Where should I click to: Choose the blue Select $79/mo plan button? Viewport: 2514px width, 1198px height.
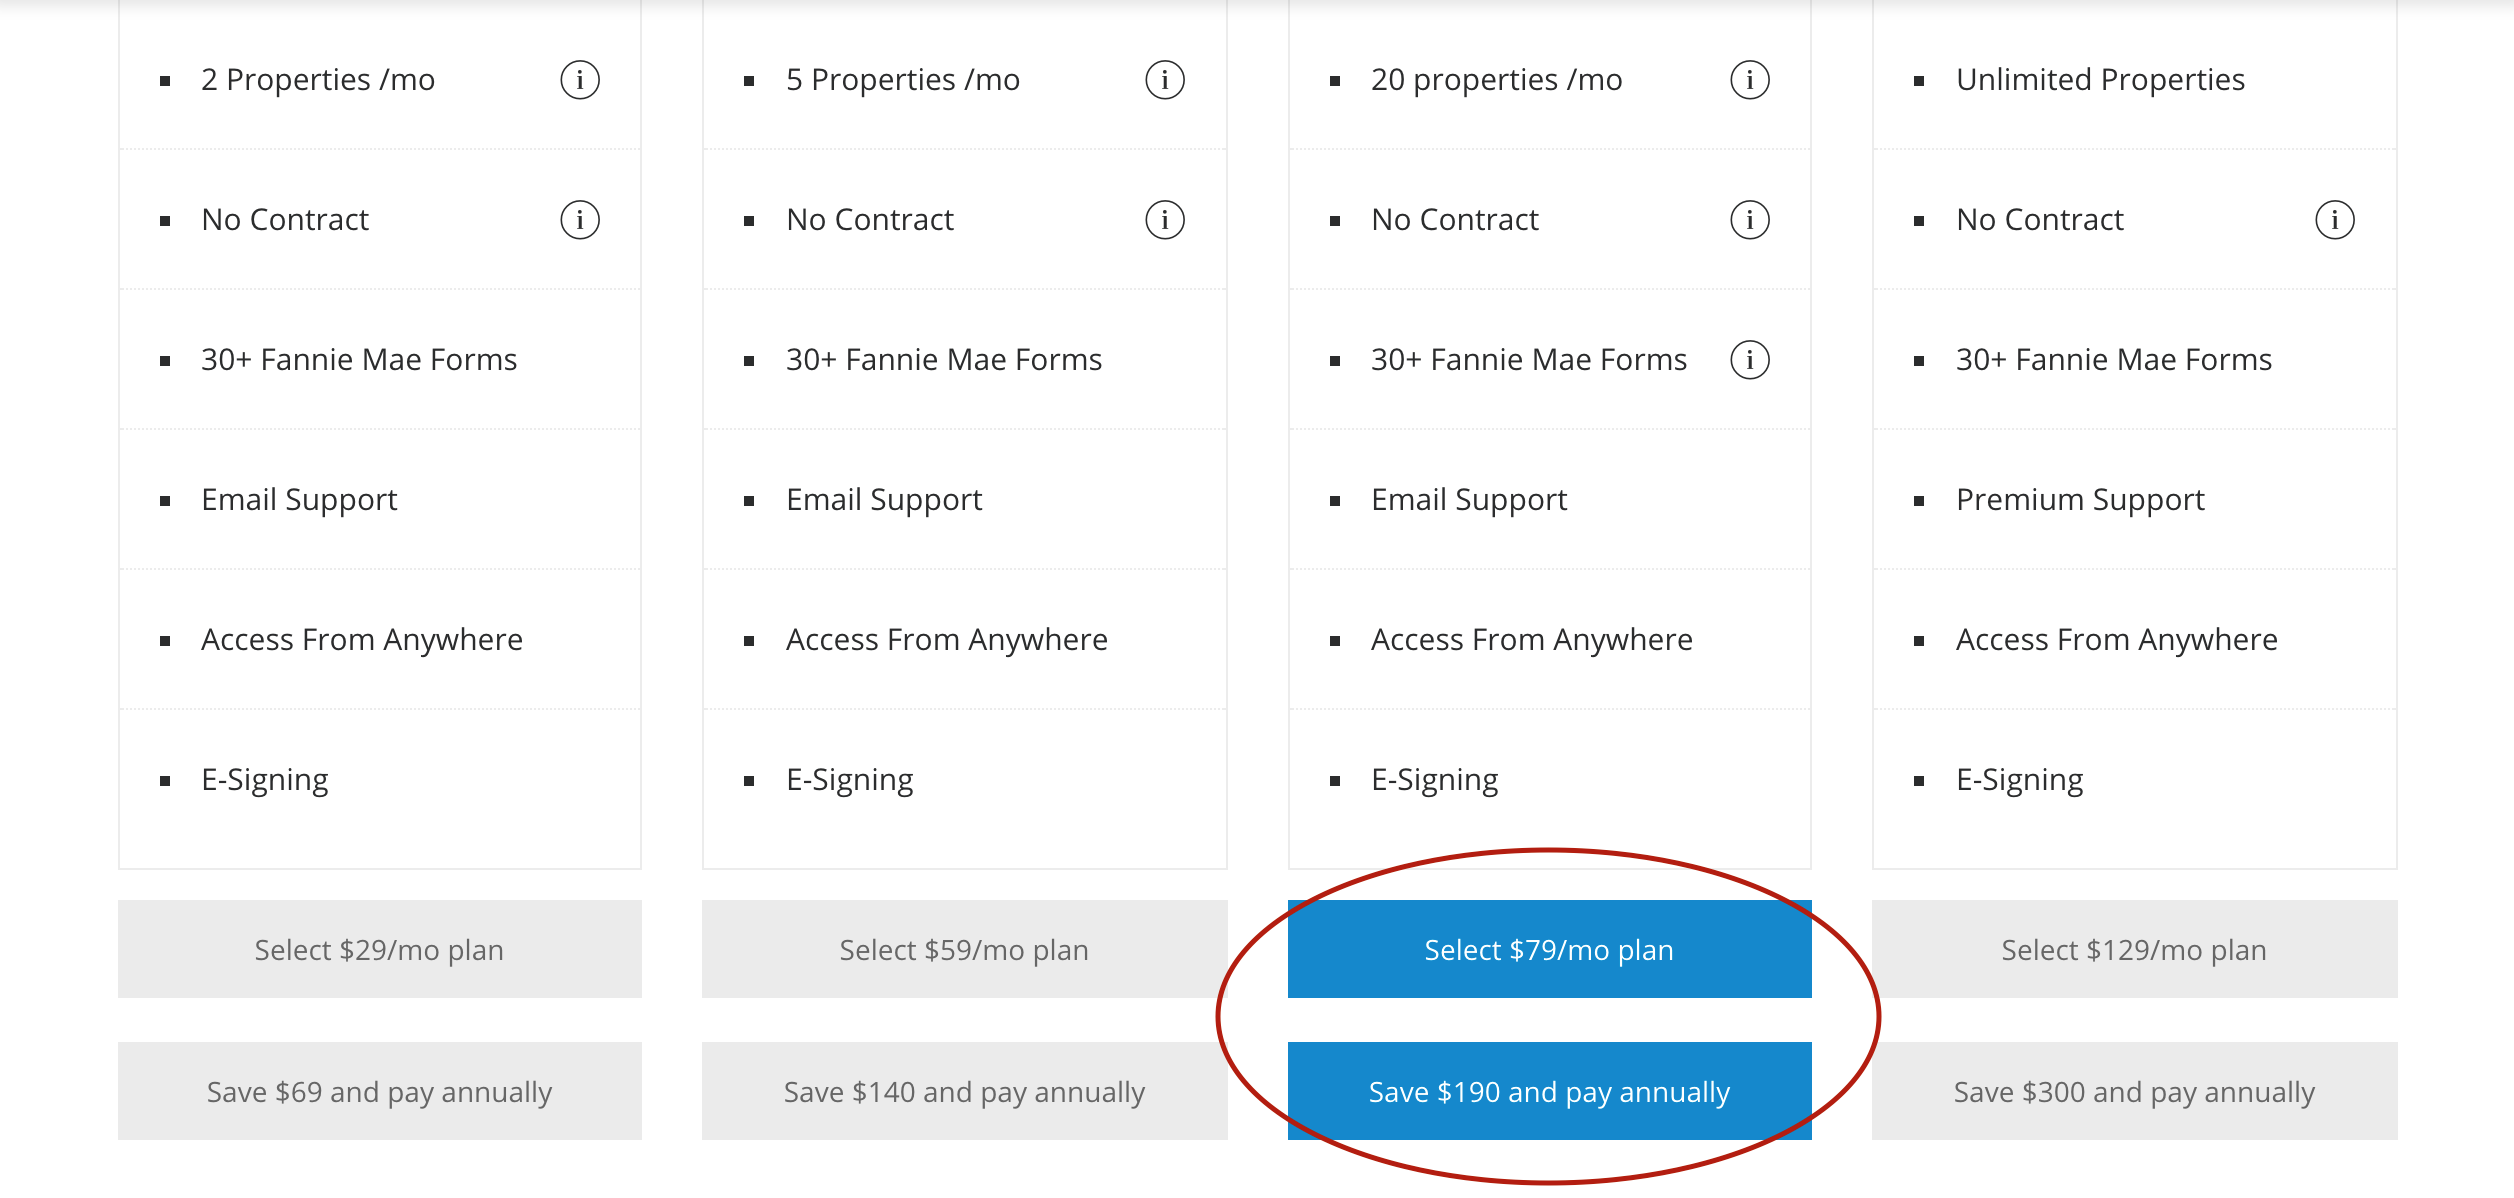click(x=1550, y=949)
